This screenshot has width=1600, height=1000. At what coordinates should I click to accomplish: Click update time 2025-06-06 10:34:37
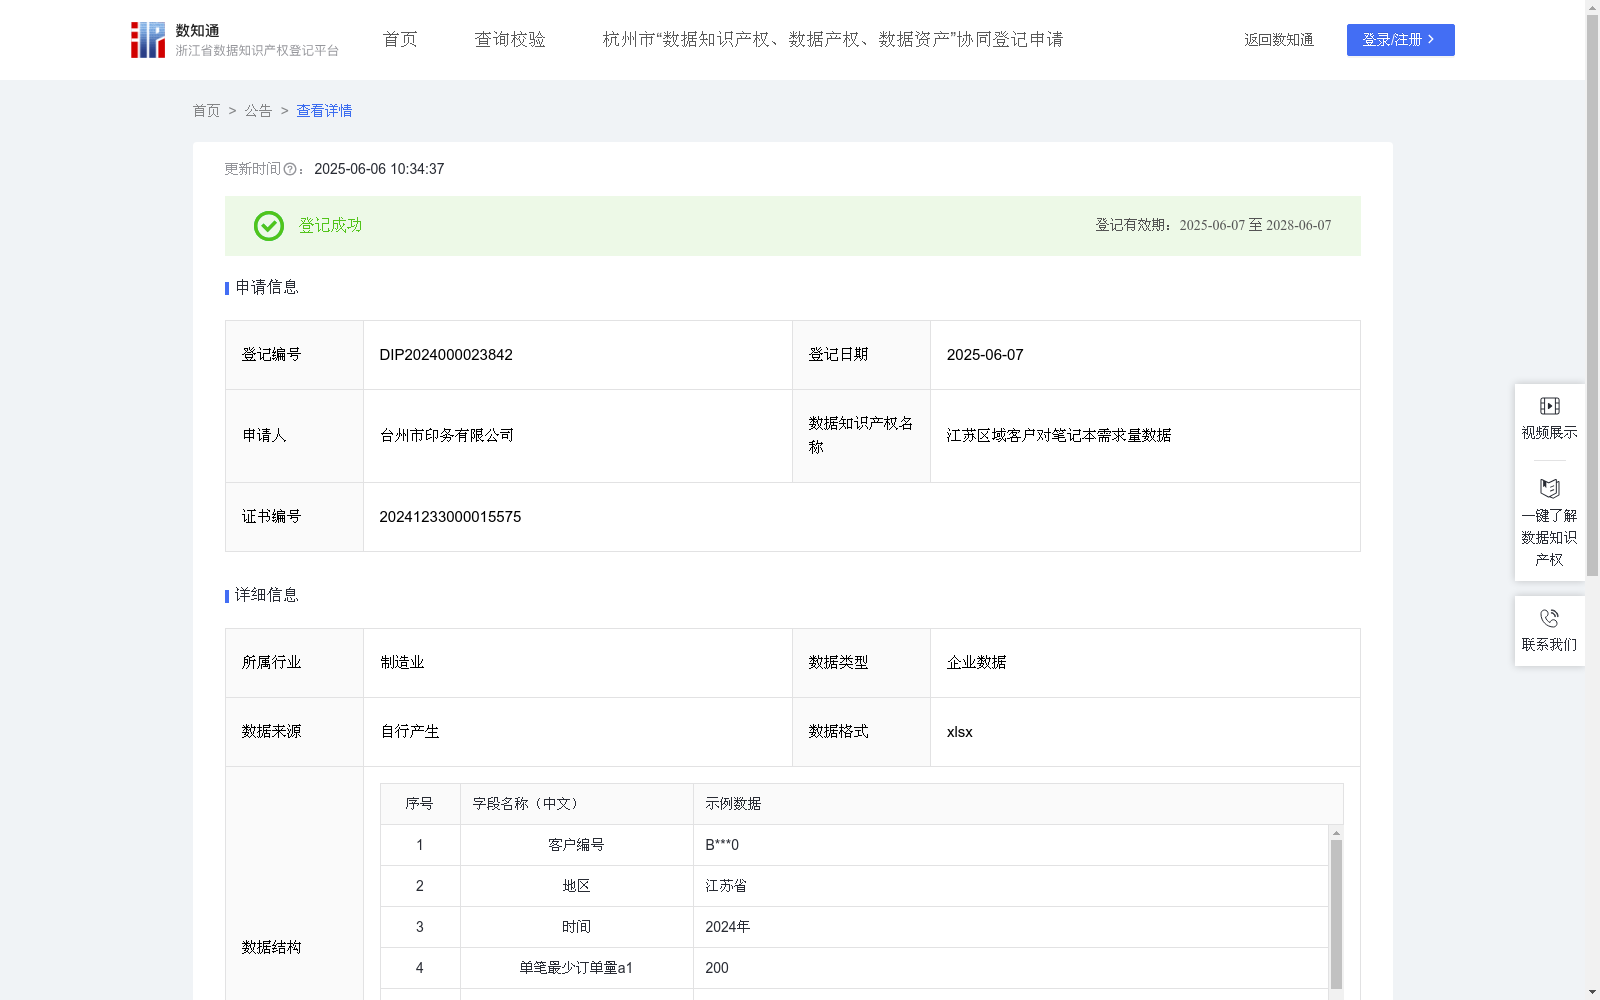click(379, 169)
